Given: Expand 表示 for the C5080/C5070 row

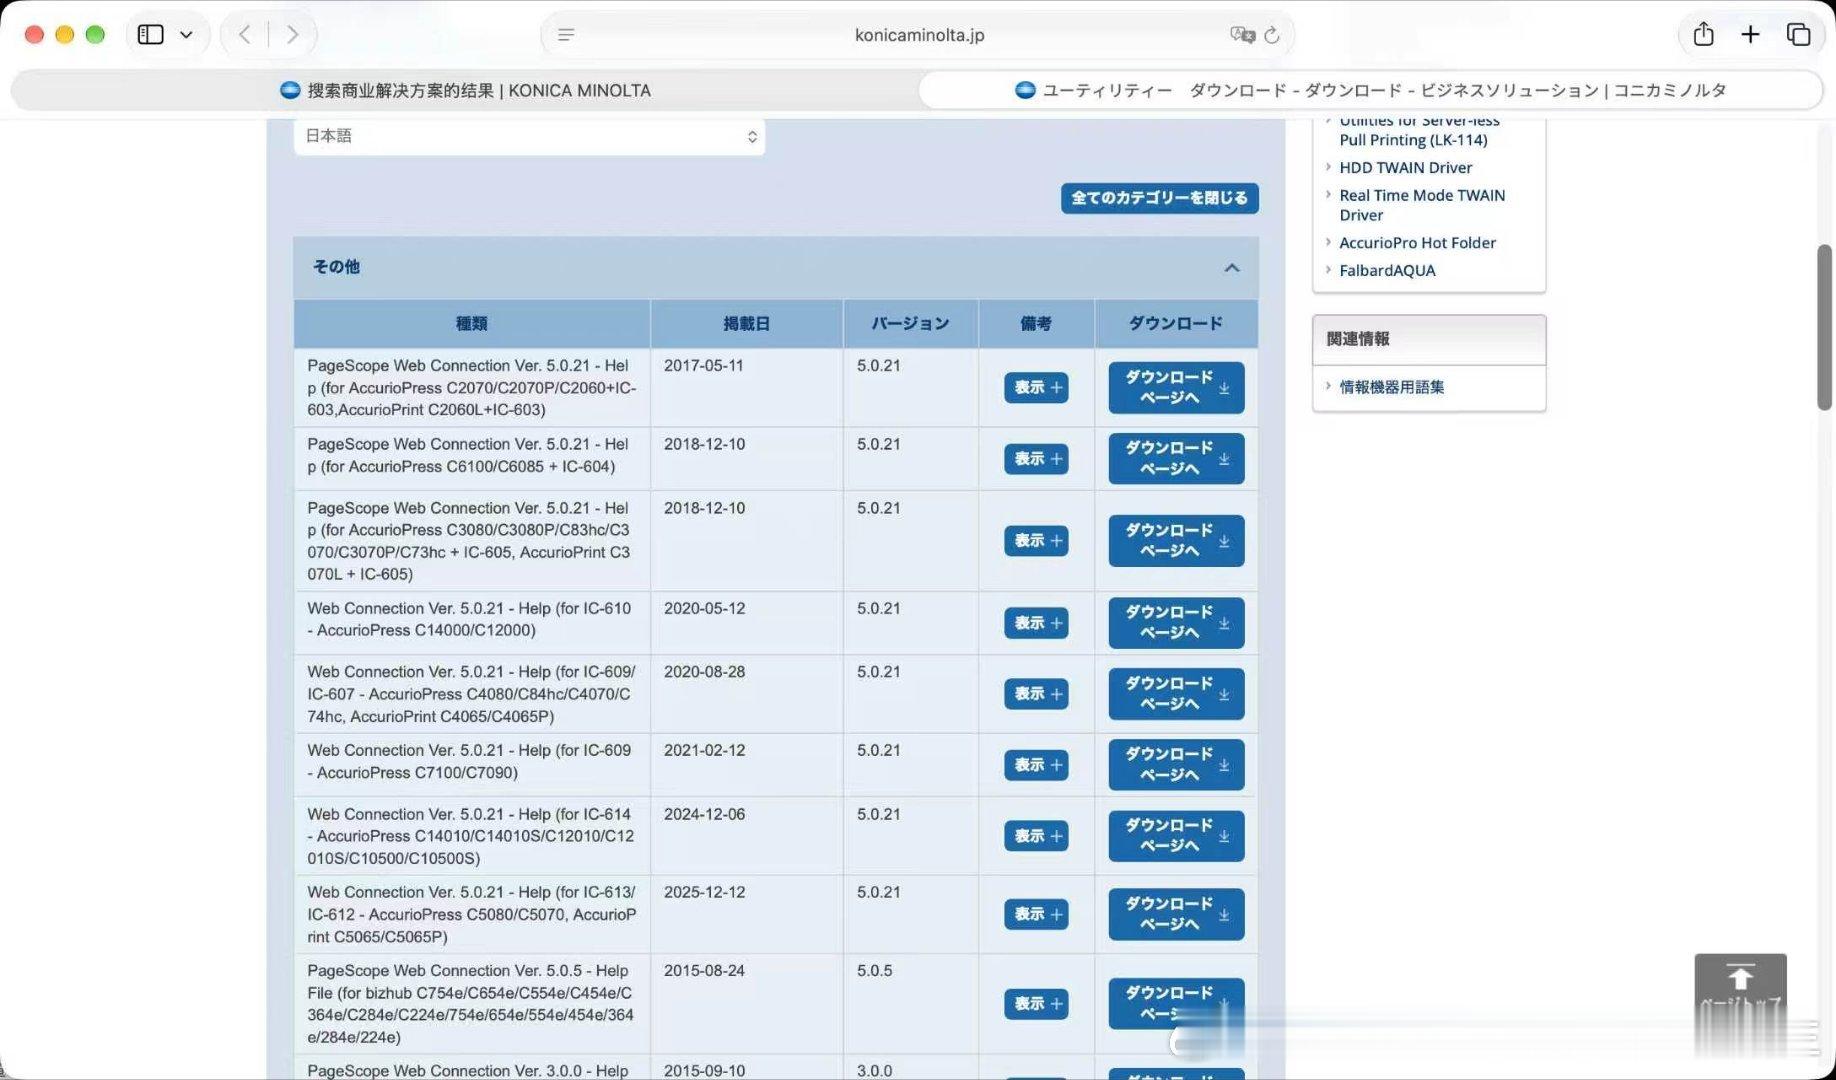Looking at the screenshot, I should (1036, 914).
